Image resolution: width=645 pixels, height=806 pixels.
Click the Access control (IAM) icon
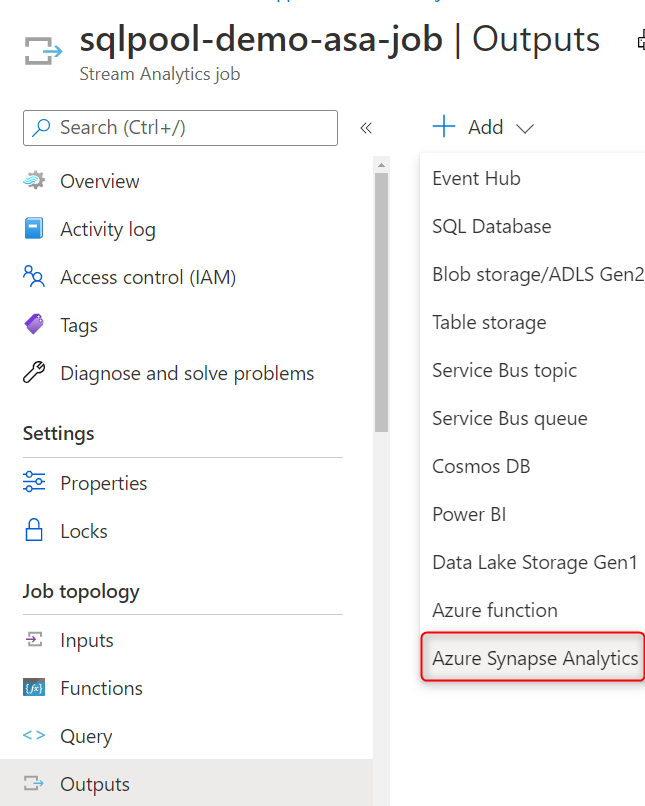34,277
